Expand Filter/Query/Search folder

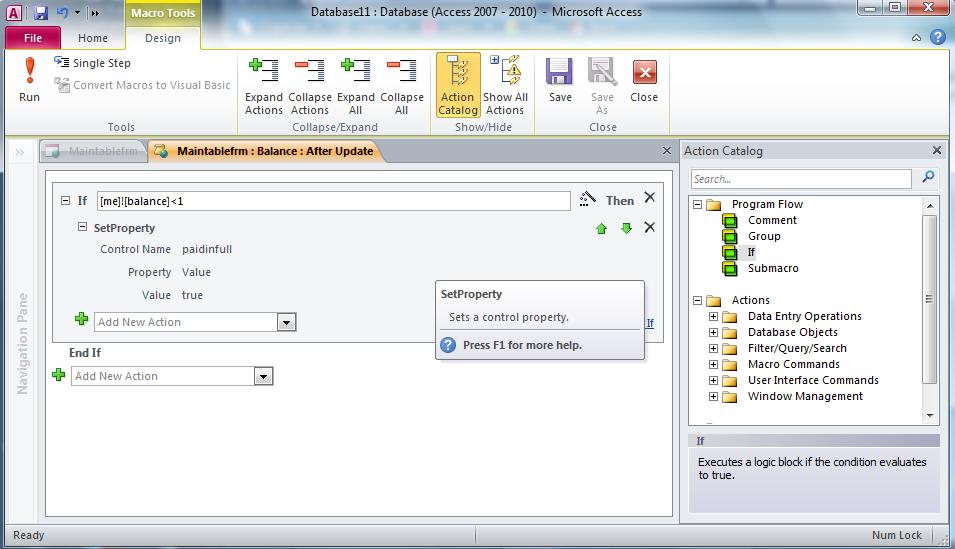tap(713, 348)
